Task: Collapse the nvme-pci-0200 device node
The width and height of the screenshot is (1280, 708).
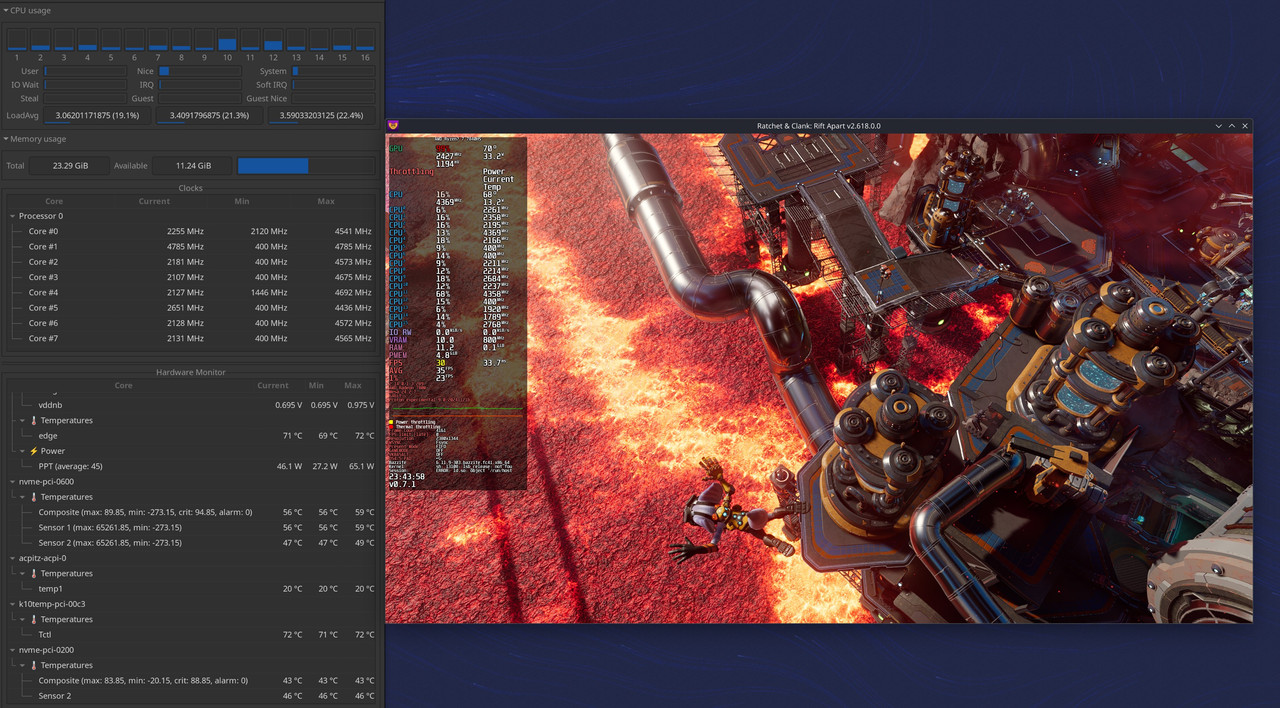Action: (x=13, y=650)
